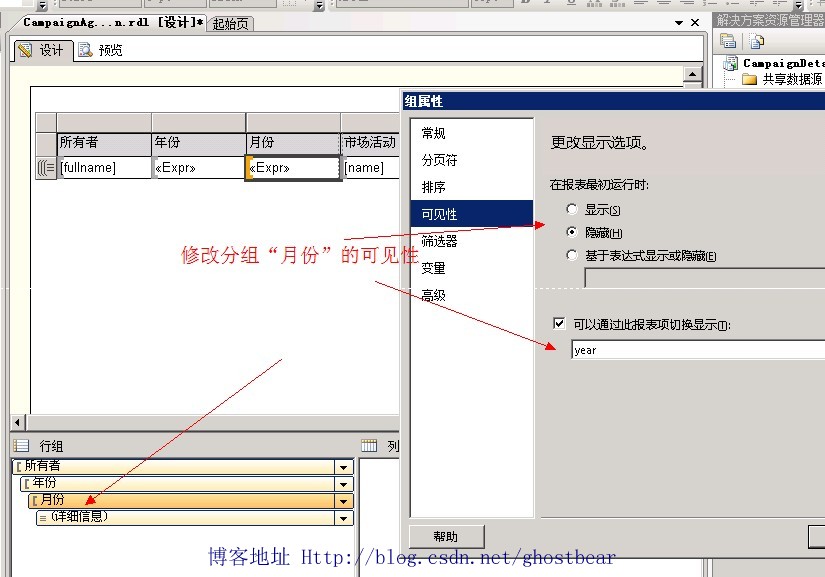Screen dimensions: 825x577
Task: Select 变量 page in group properties
Action: 433,268
